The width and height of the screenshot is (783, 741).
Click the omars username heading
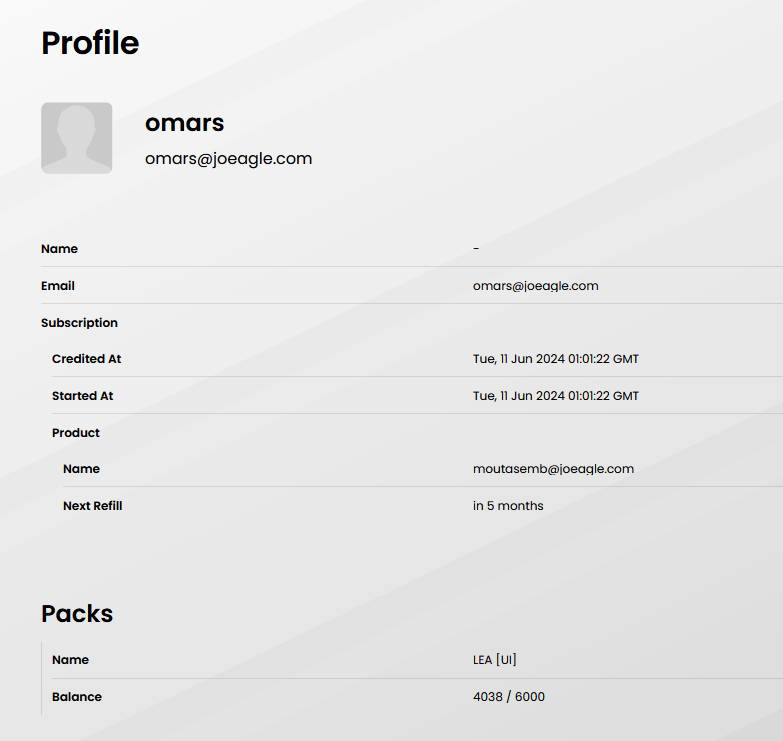point(185,123)
